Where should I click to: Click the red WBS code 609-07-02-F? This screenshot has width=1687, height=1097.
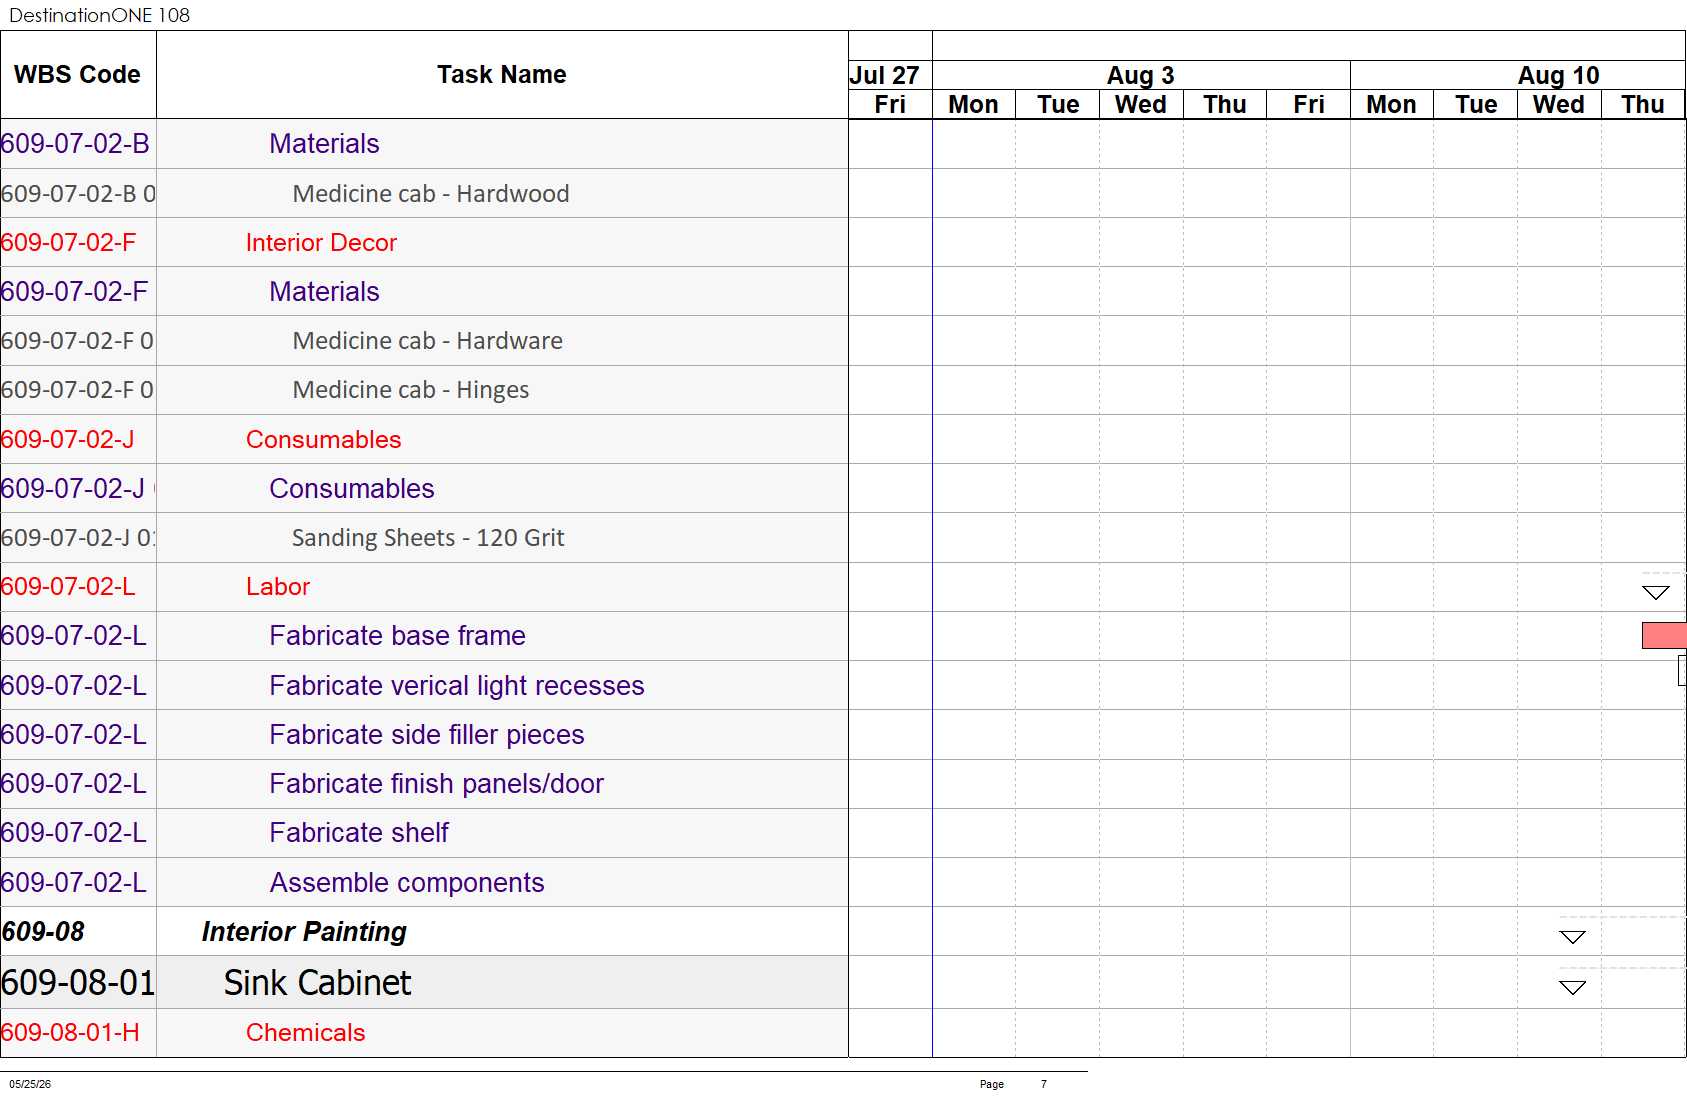pos(68,243)
